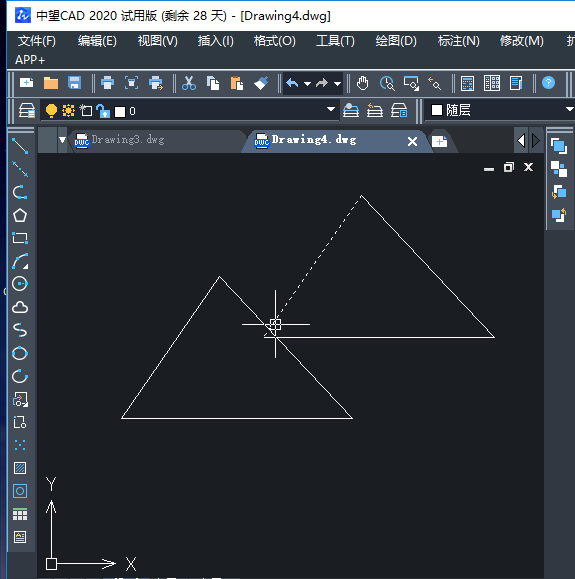Save the drawing with floppy icon
Viewport: 575px width, 579px height.
74,83
